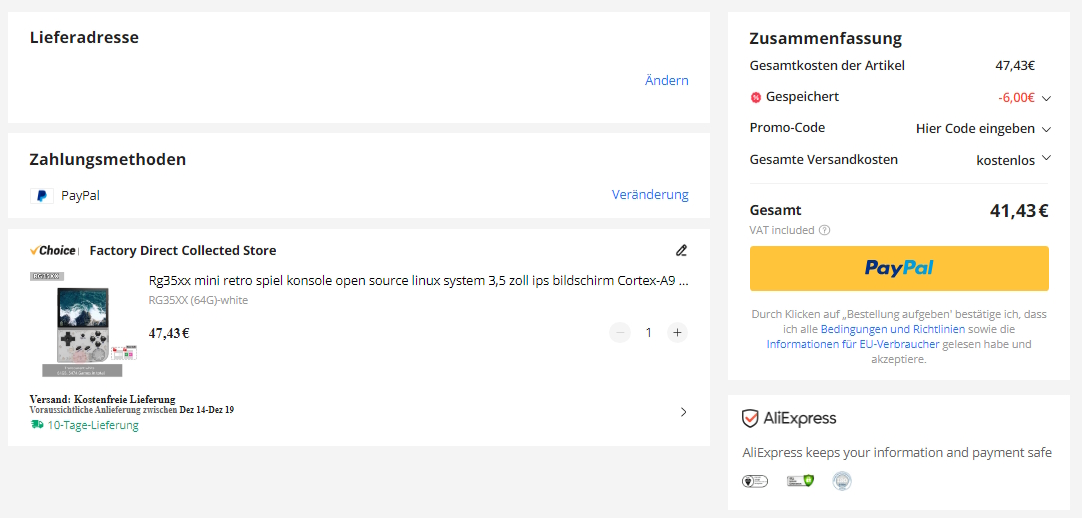Click the edit pencil icon for the store
Screen dimensions: 1082x518
pos(681,250)
